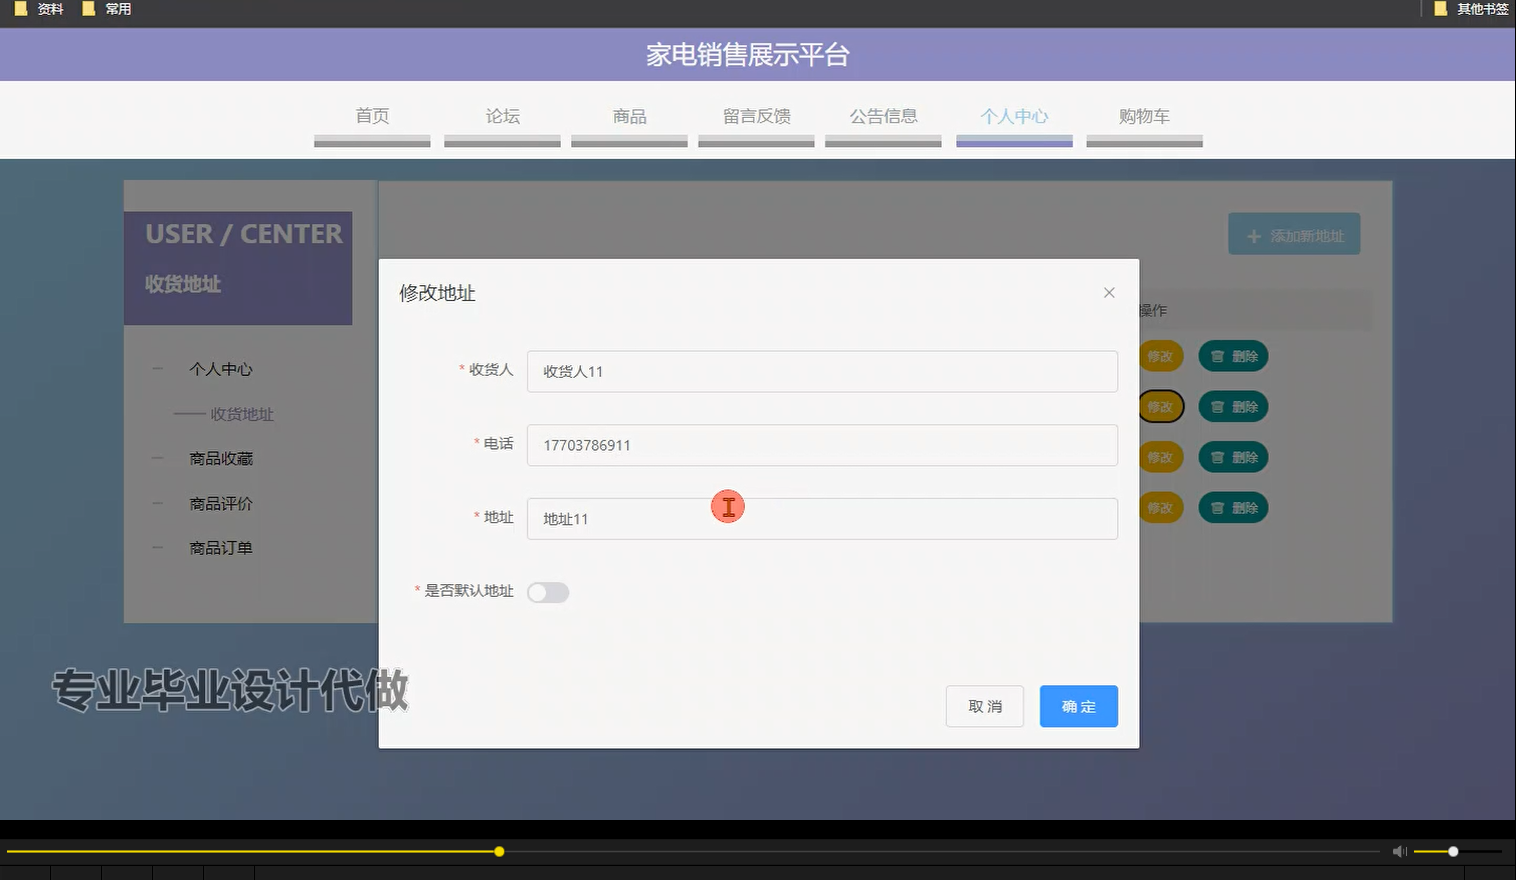Image resolution: width=1516 pixels, height=880 pixels.
Task: Switch to the 首页 tab
Action: tap(371, 116)
